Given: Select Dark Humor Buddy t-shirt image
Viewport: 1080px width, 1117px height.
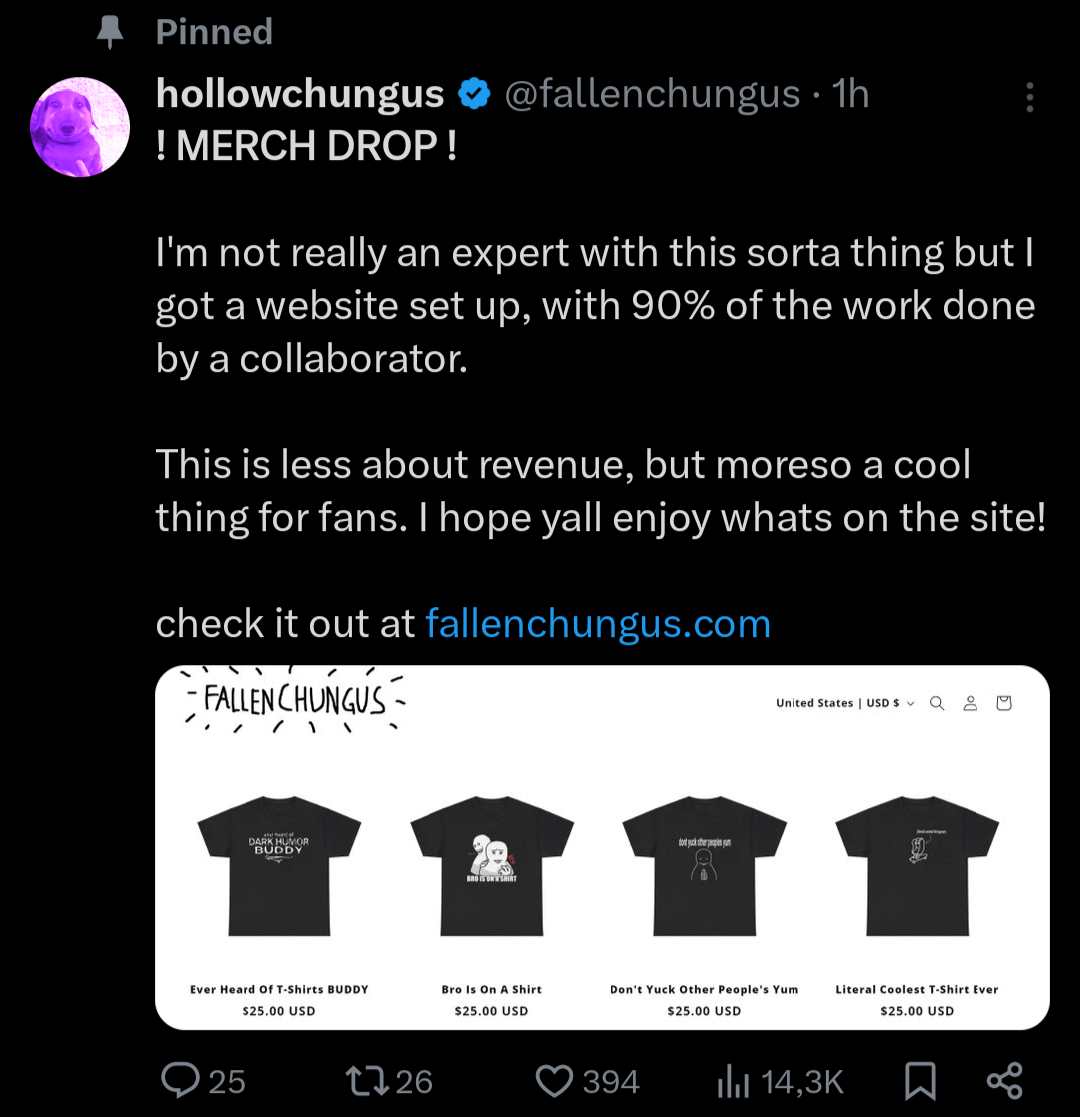Looking at the screenshot, I should 279,865.
